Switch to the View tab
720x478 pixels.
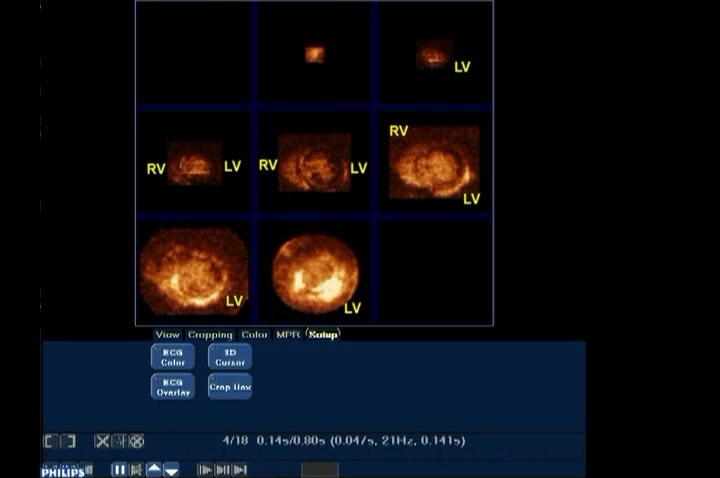tap(167, 334)
